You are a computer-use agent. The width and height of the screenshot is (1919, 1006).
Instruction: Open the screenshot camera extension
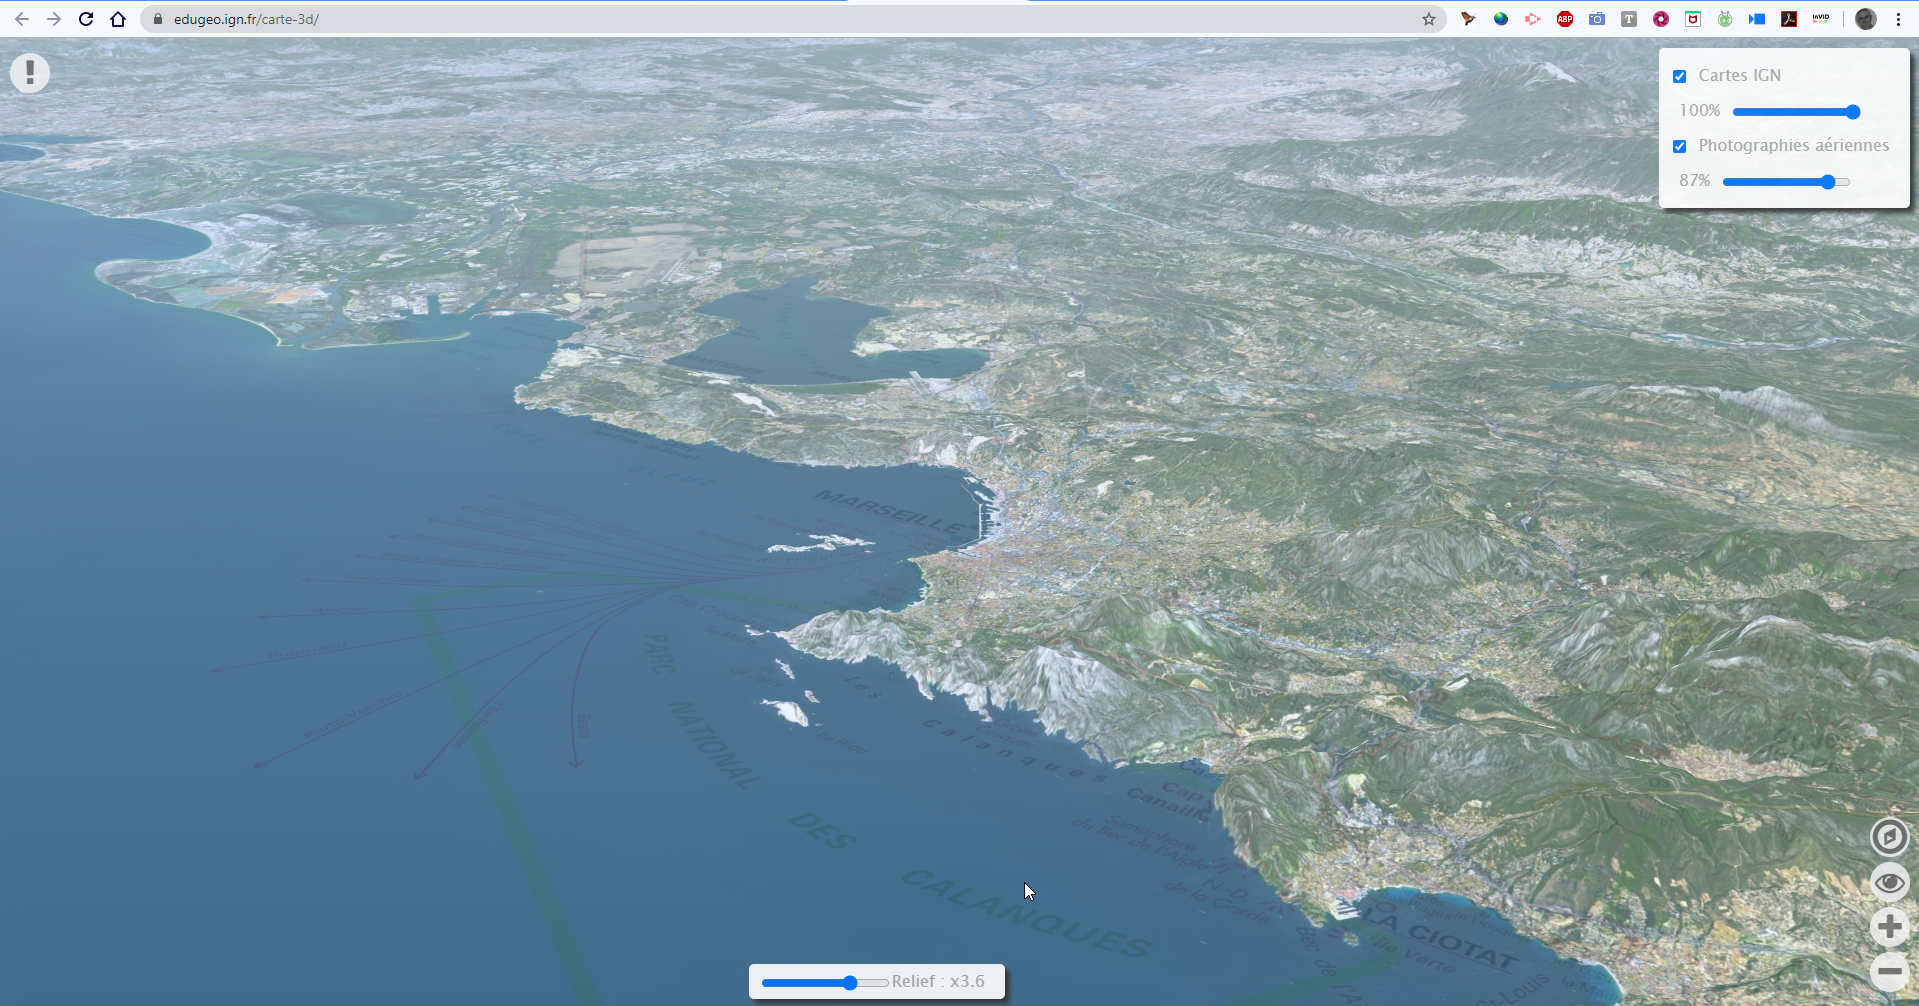[1597, 19]
